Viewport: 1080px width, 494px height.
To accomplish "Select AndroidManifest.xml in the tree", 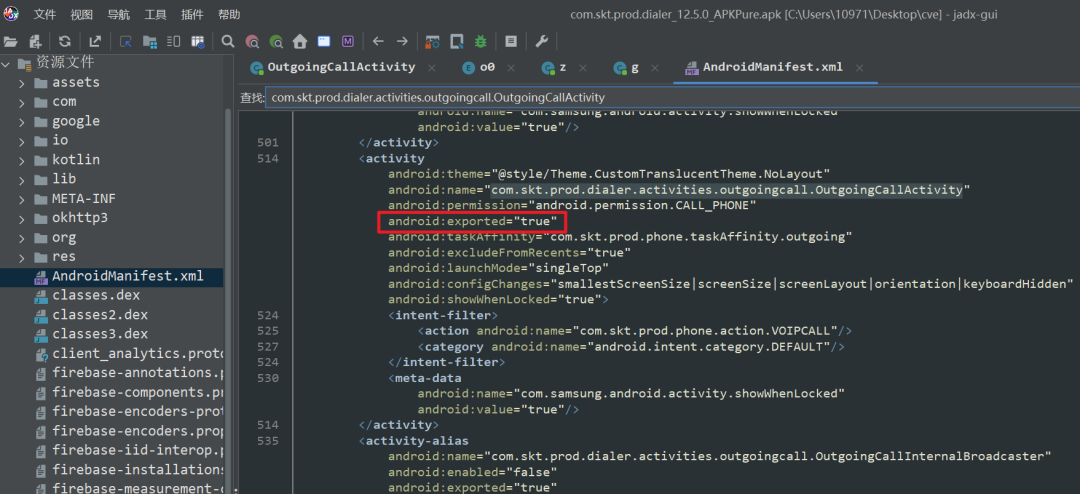I will (127, 277).
